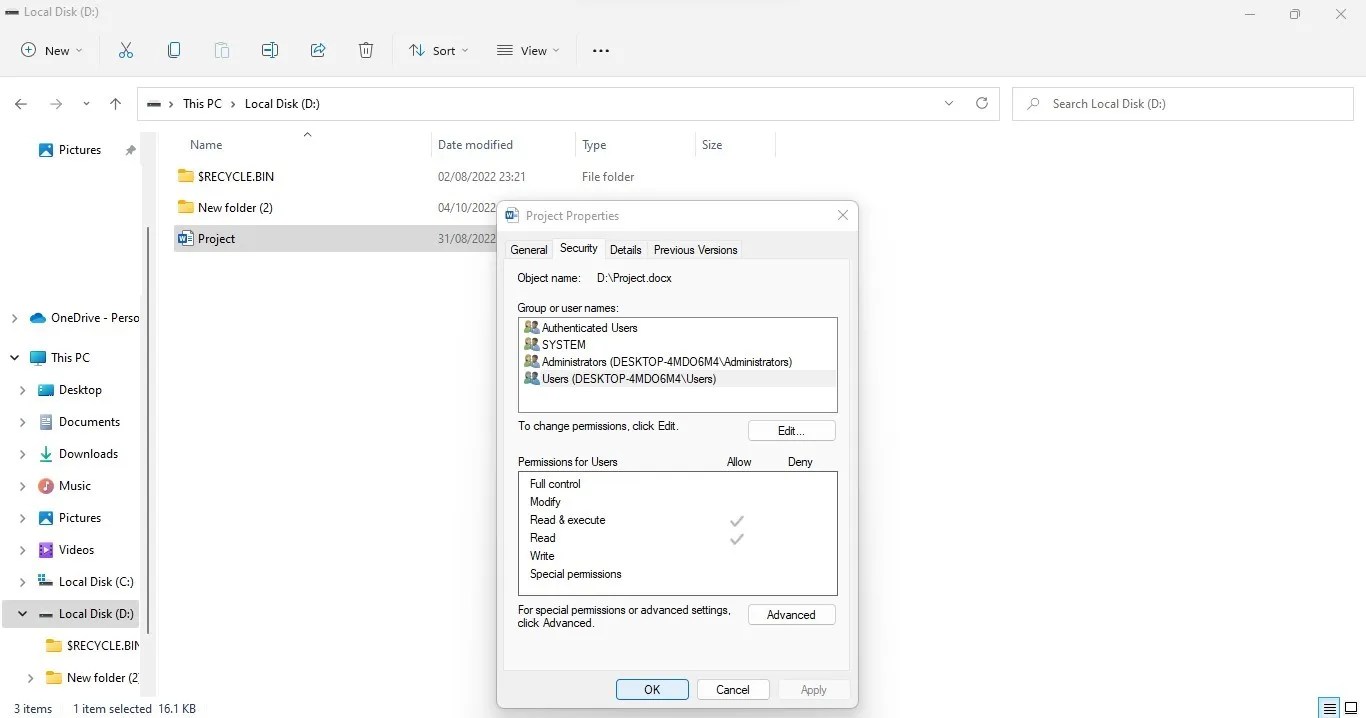The height and width of the screenshot is (718, 1366).
Task: Go back to the previous folder
Action: pos(21,103)
